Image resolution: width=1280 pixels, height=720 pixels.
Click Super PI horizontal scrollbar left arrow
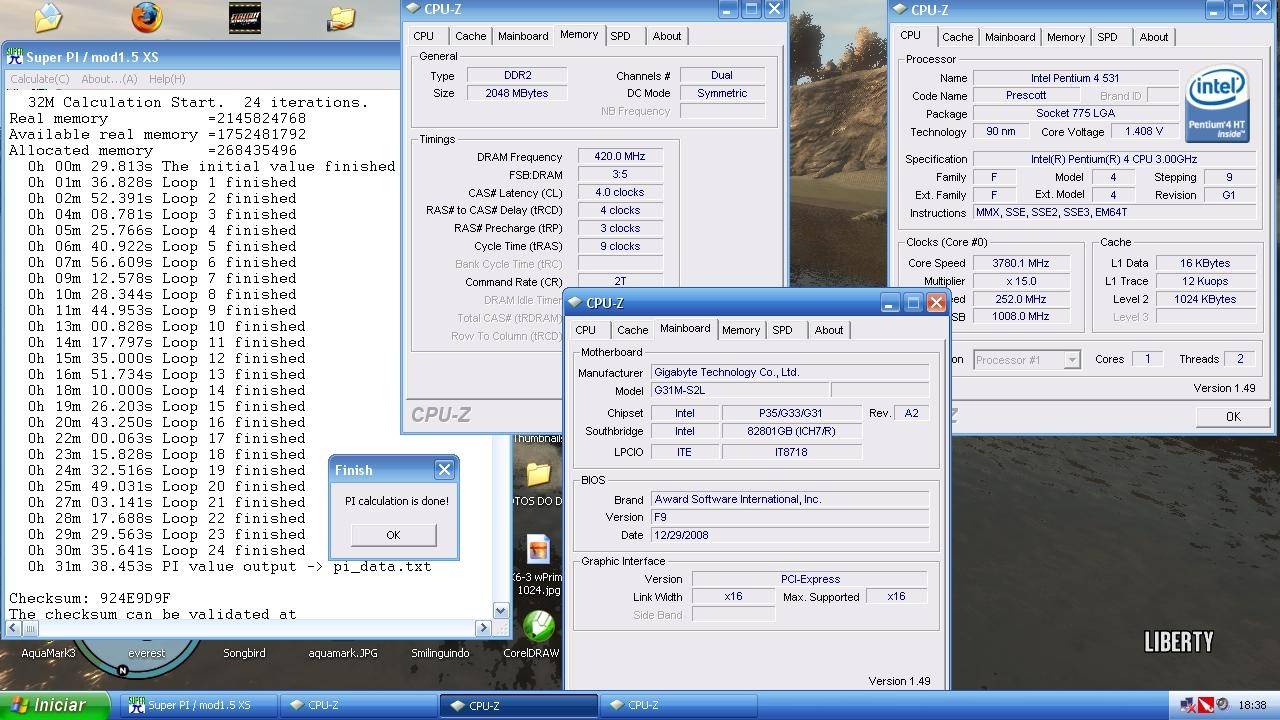point(14,628)
